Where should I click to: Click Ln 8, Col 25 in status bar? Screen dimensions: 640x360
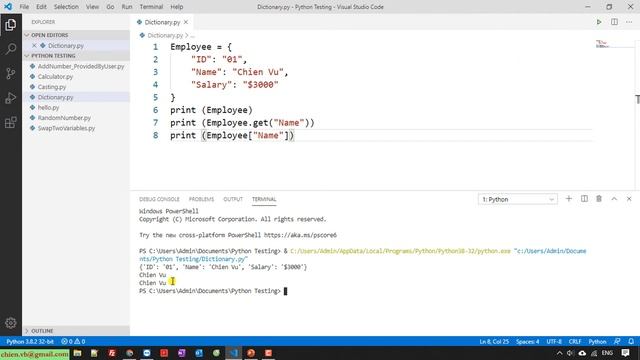[x=494, y=341]
